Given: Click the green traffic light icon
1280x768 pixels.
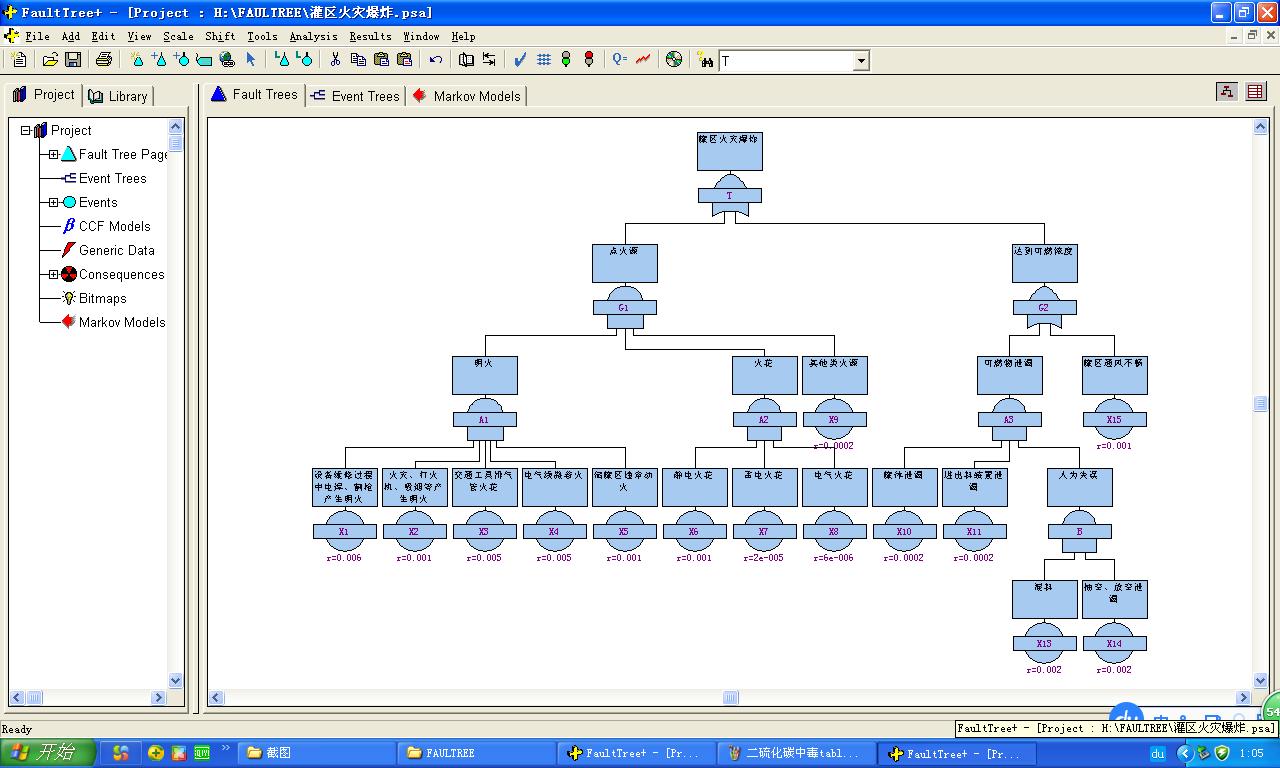Looking at the screenshot, I should pyautogui.click(x=566, y=60).
